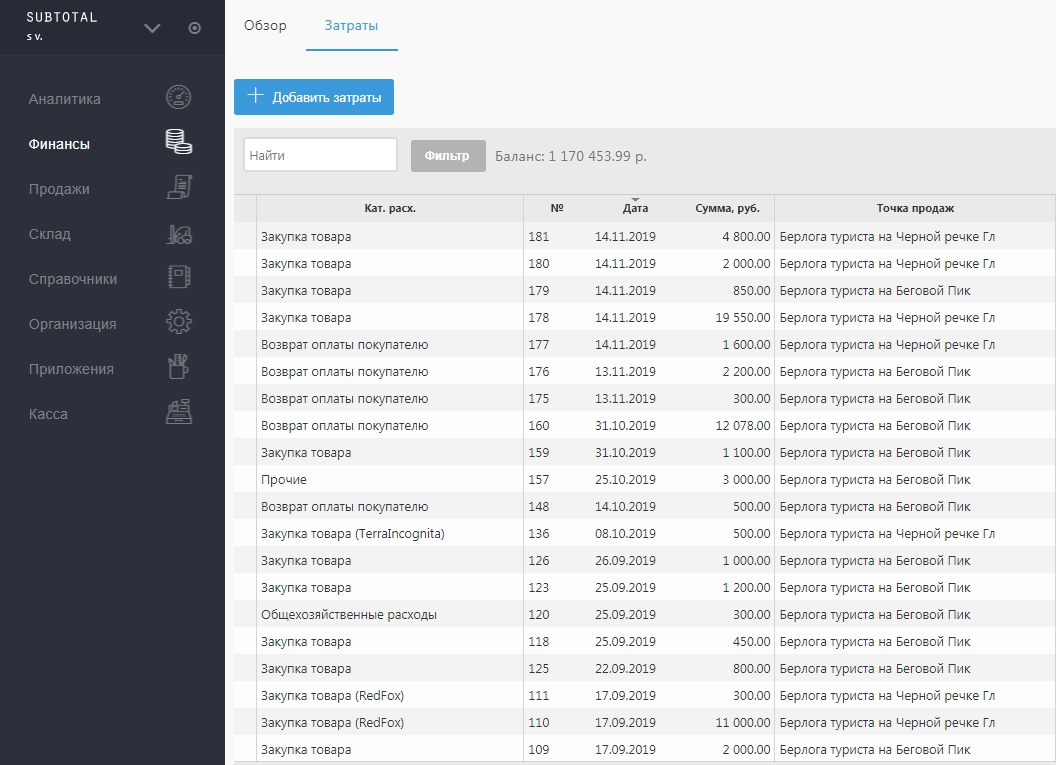
Task: Select the Finances coins icon
Action: (x=178, y=142)
